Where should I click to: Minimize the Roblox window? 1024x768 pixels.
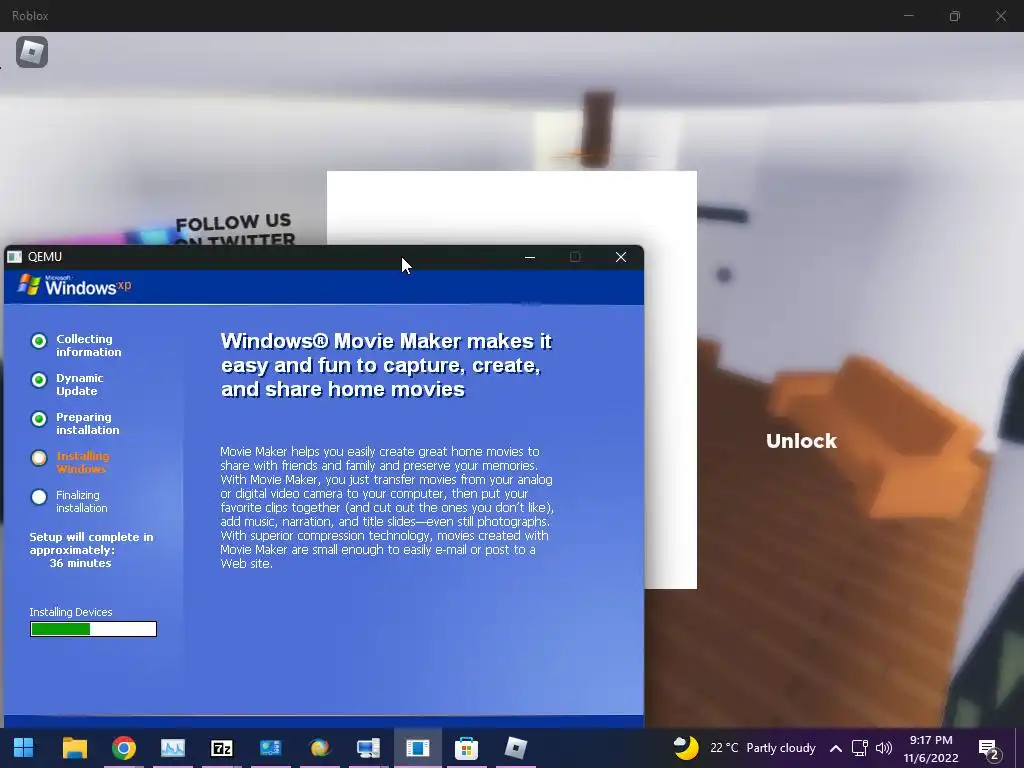pos(908,16)
